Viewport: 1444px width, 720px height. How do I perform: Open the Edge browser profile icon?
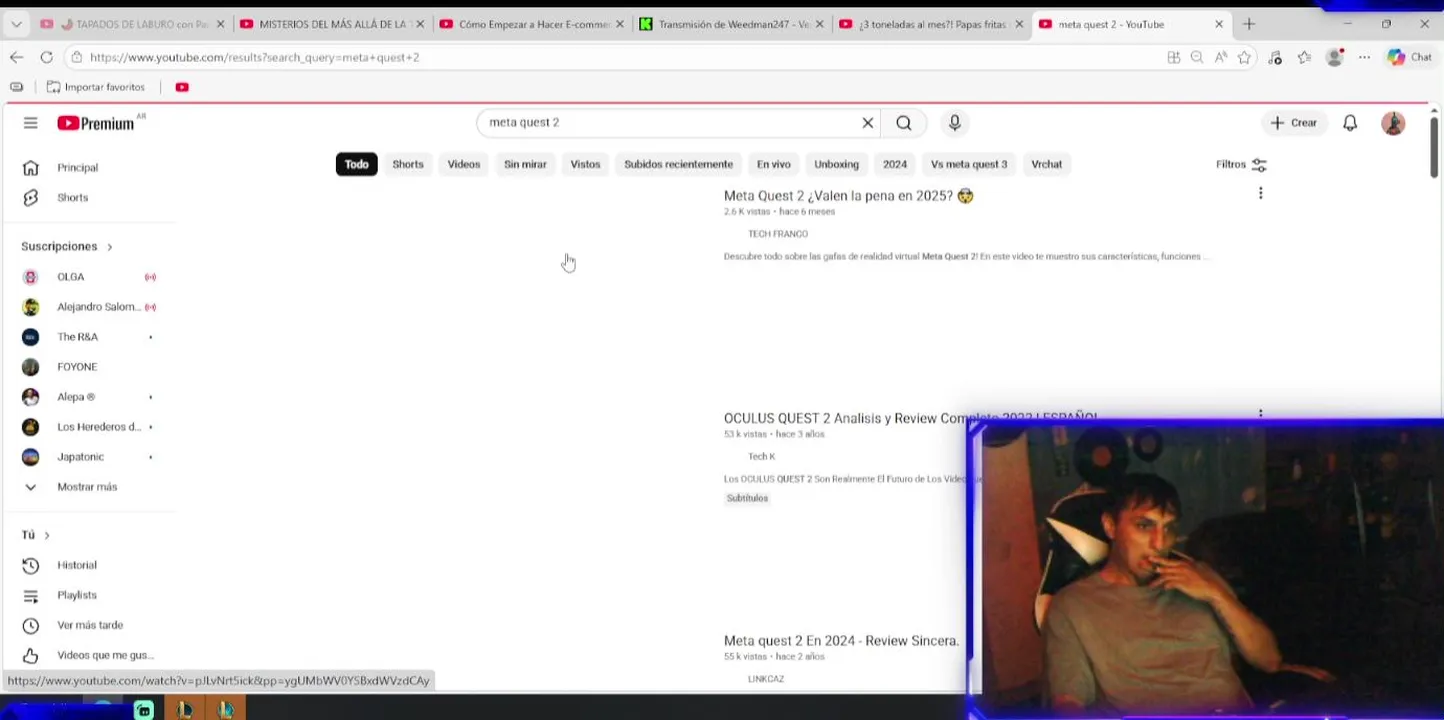pyautogui.click(x=1334, y=57)
